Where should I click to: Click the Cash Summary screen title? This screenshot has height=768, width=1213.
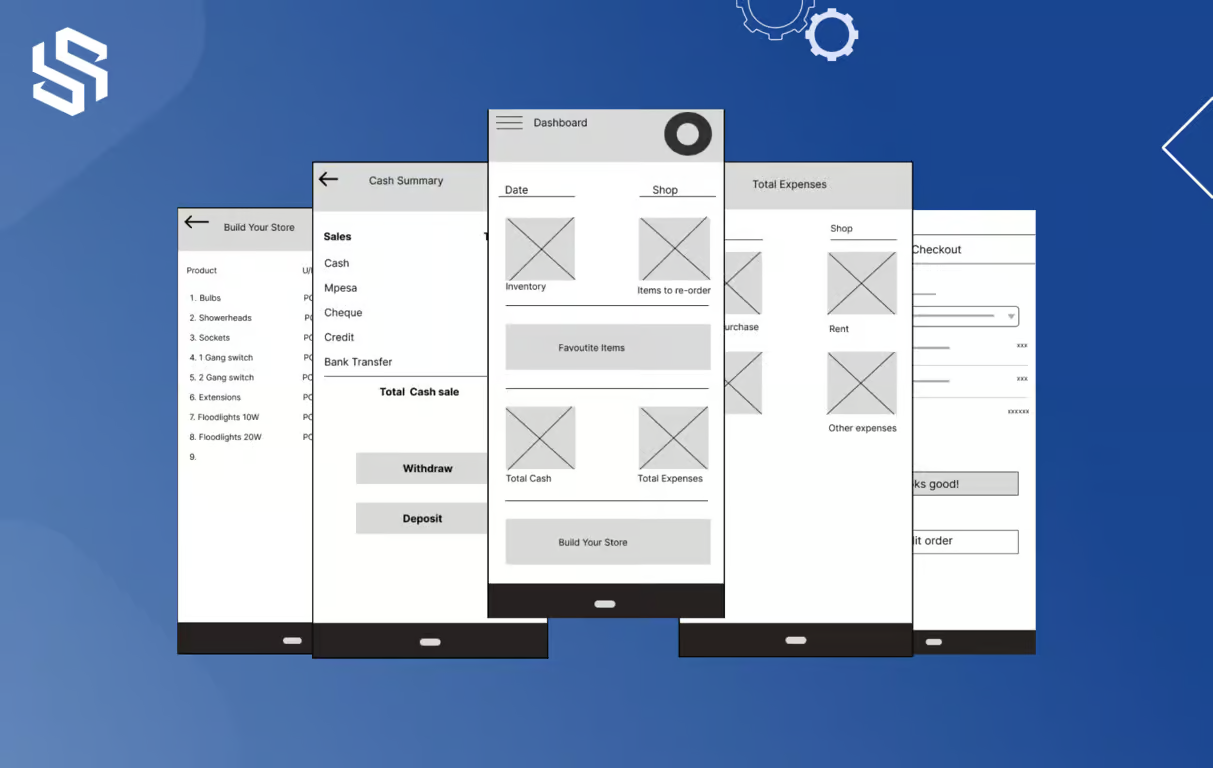coord(406,181)
